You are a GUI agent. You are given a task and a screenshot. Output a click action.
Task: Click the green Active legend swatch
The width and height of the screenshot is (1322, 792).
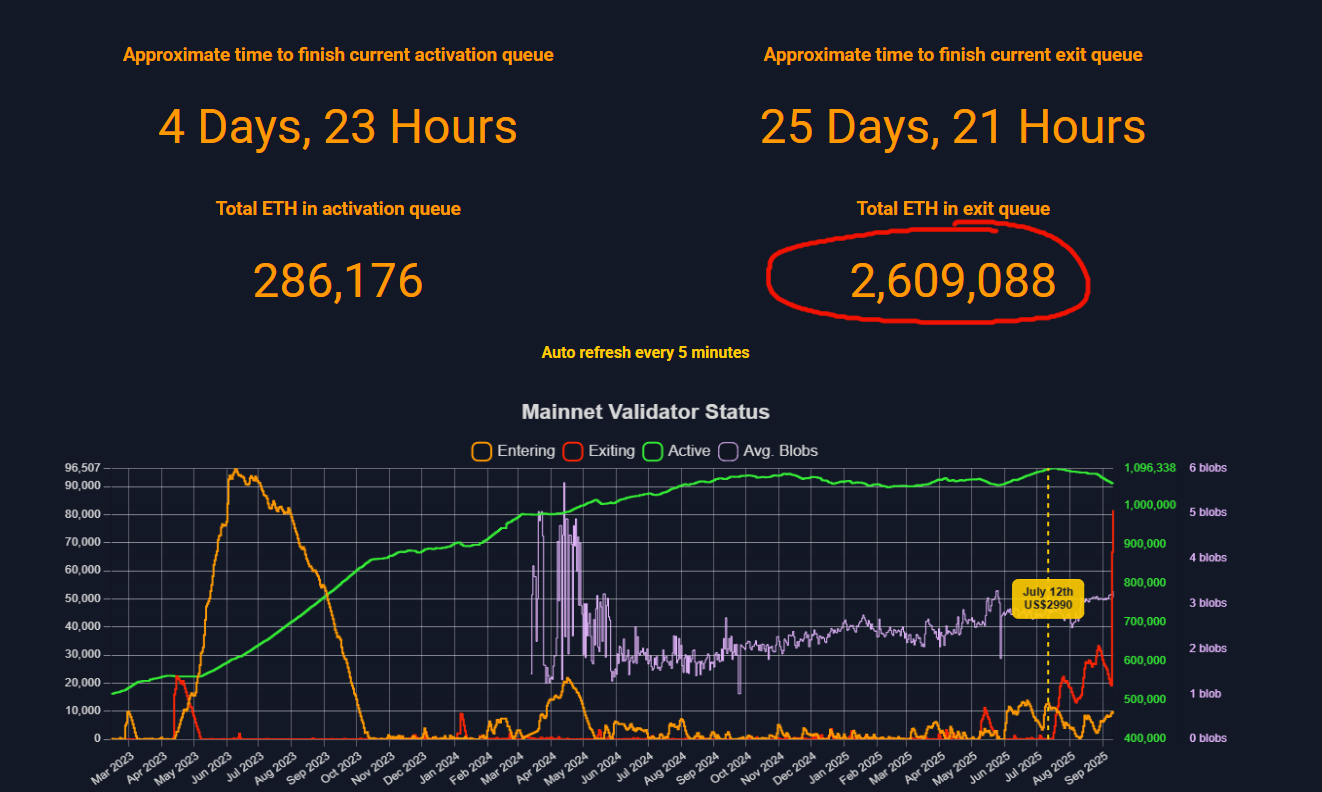click(653, 451)
